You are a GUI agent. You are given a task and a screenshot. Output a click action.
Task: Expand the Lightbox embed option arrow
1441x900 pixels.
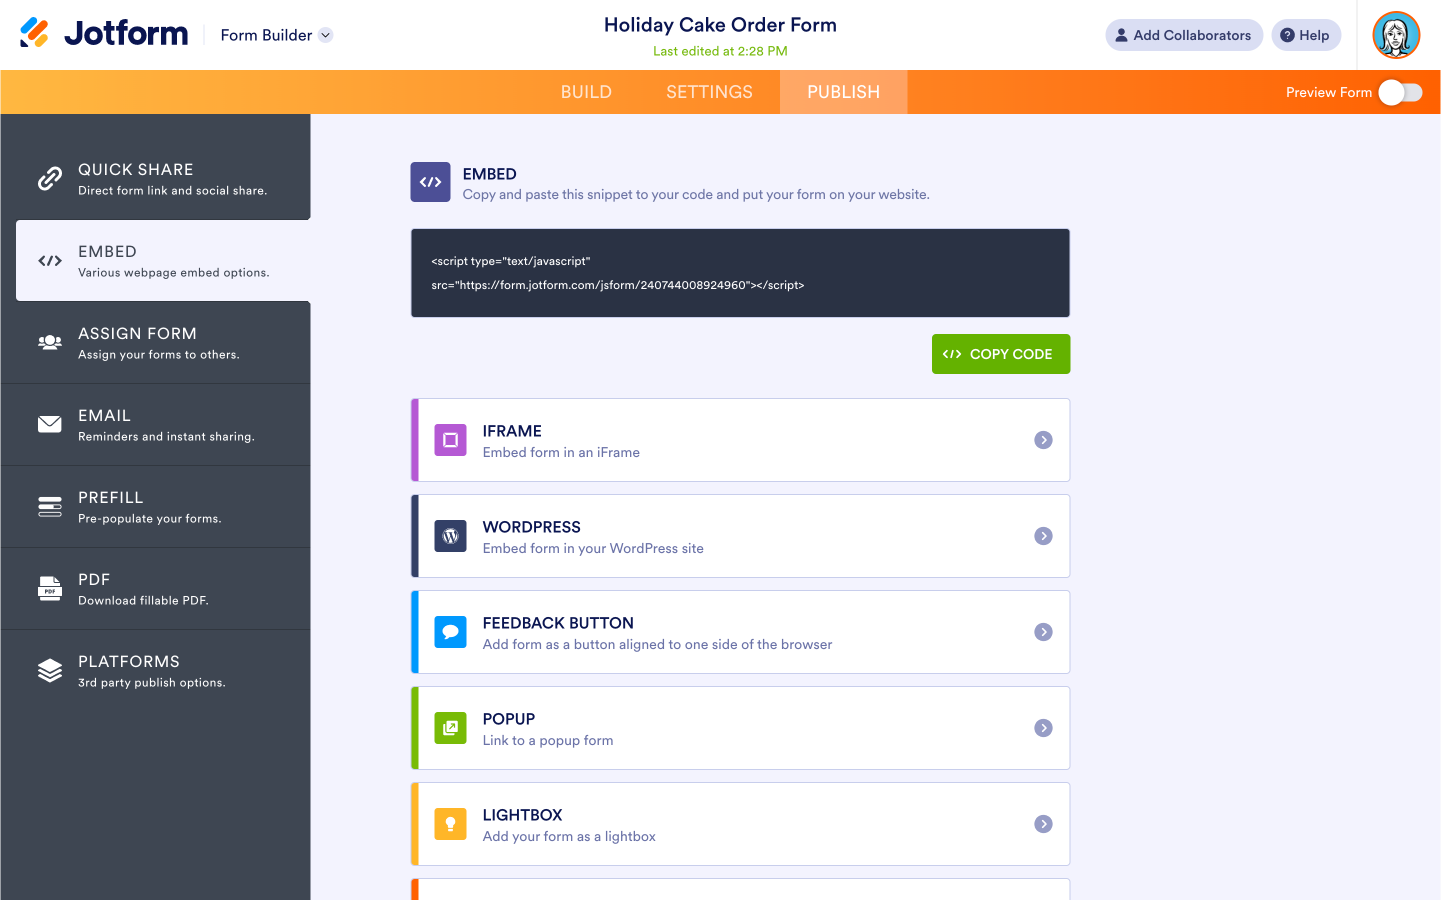tap(1043, 824)
